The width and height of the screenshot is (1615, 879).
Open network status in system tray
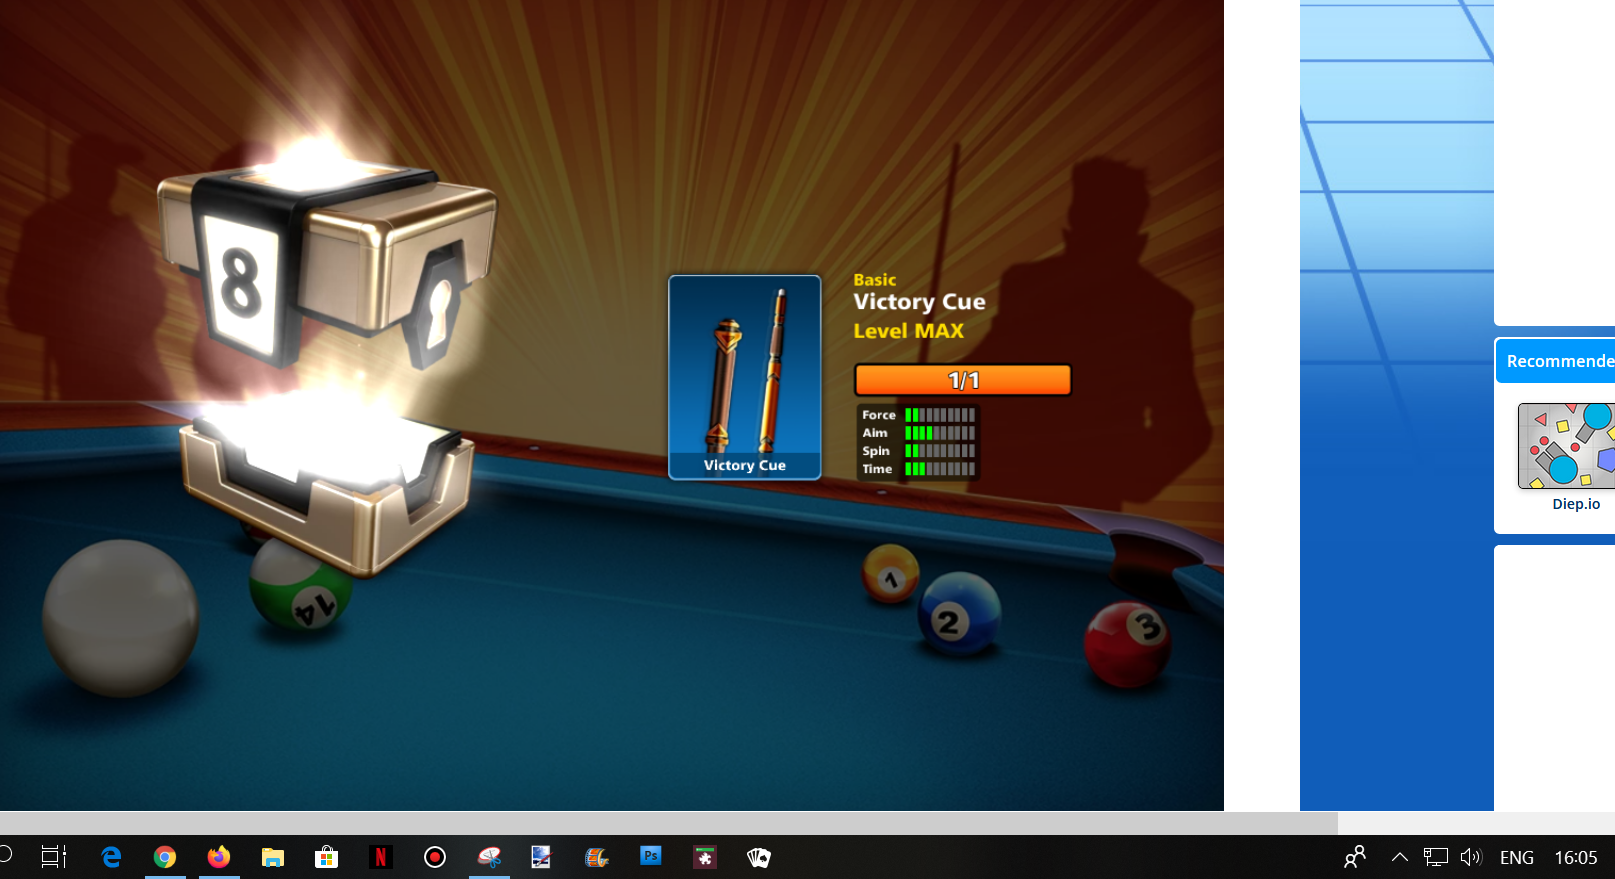[1436, 857]
